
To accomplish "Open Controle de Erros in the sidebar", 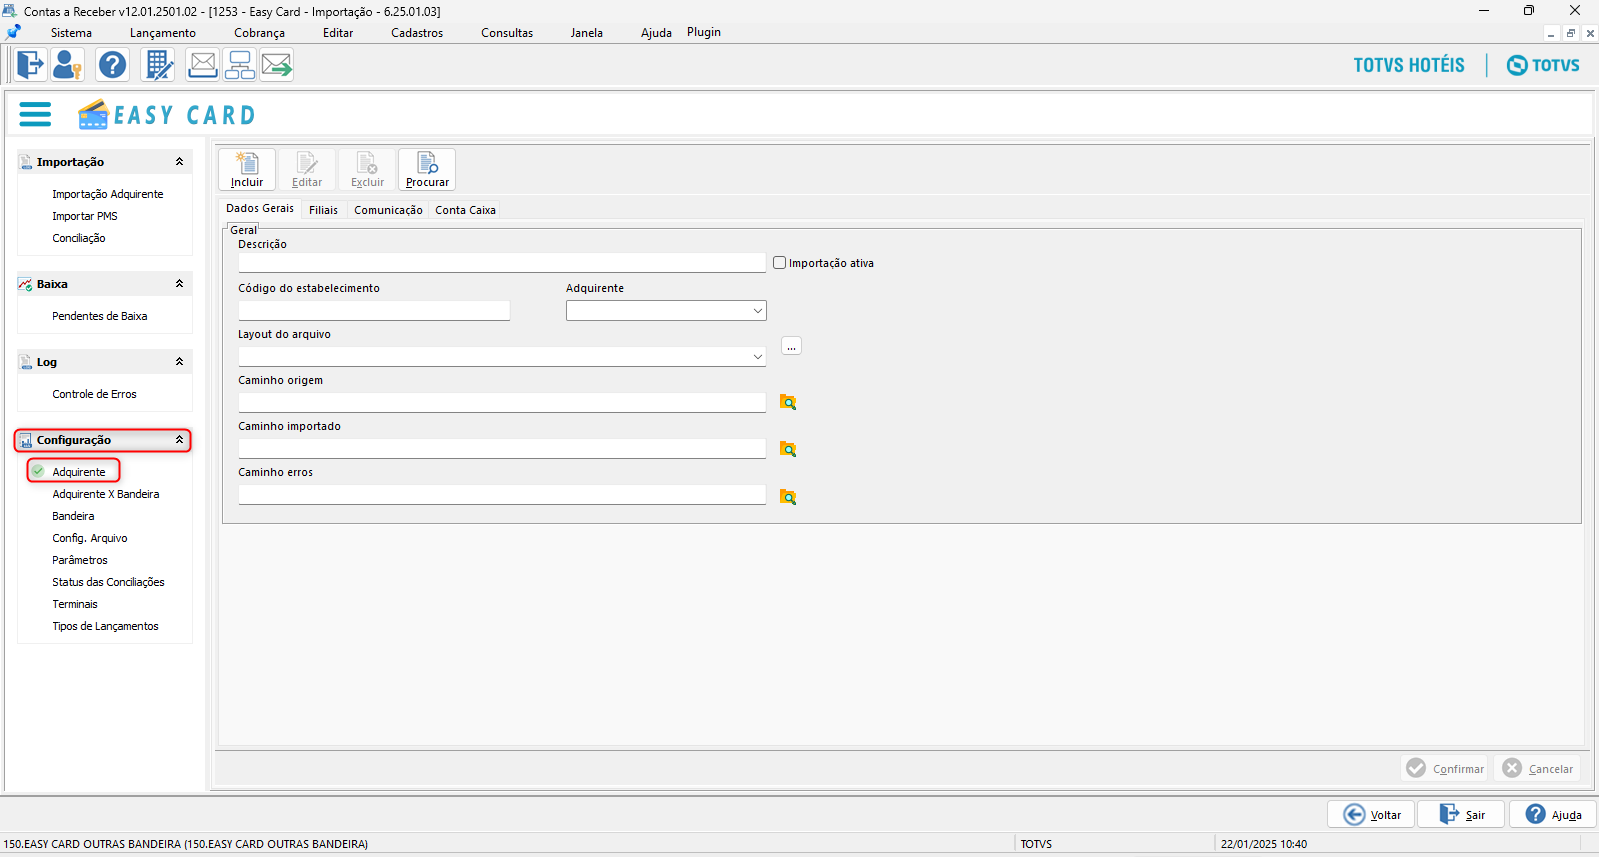I will pos(95,394).
